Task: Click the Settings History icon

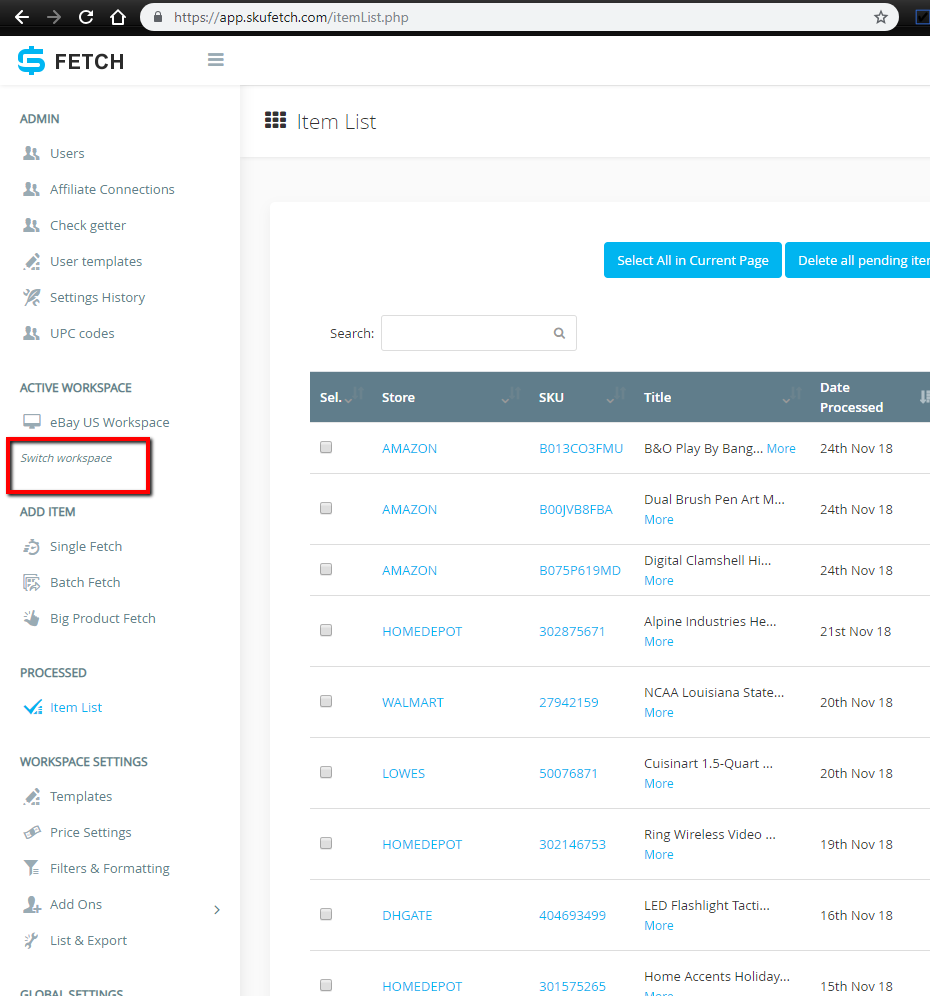Action: [x=31, y=297]
